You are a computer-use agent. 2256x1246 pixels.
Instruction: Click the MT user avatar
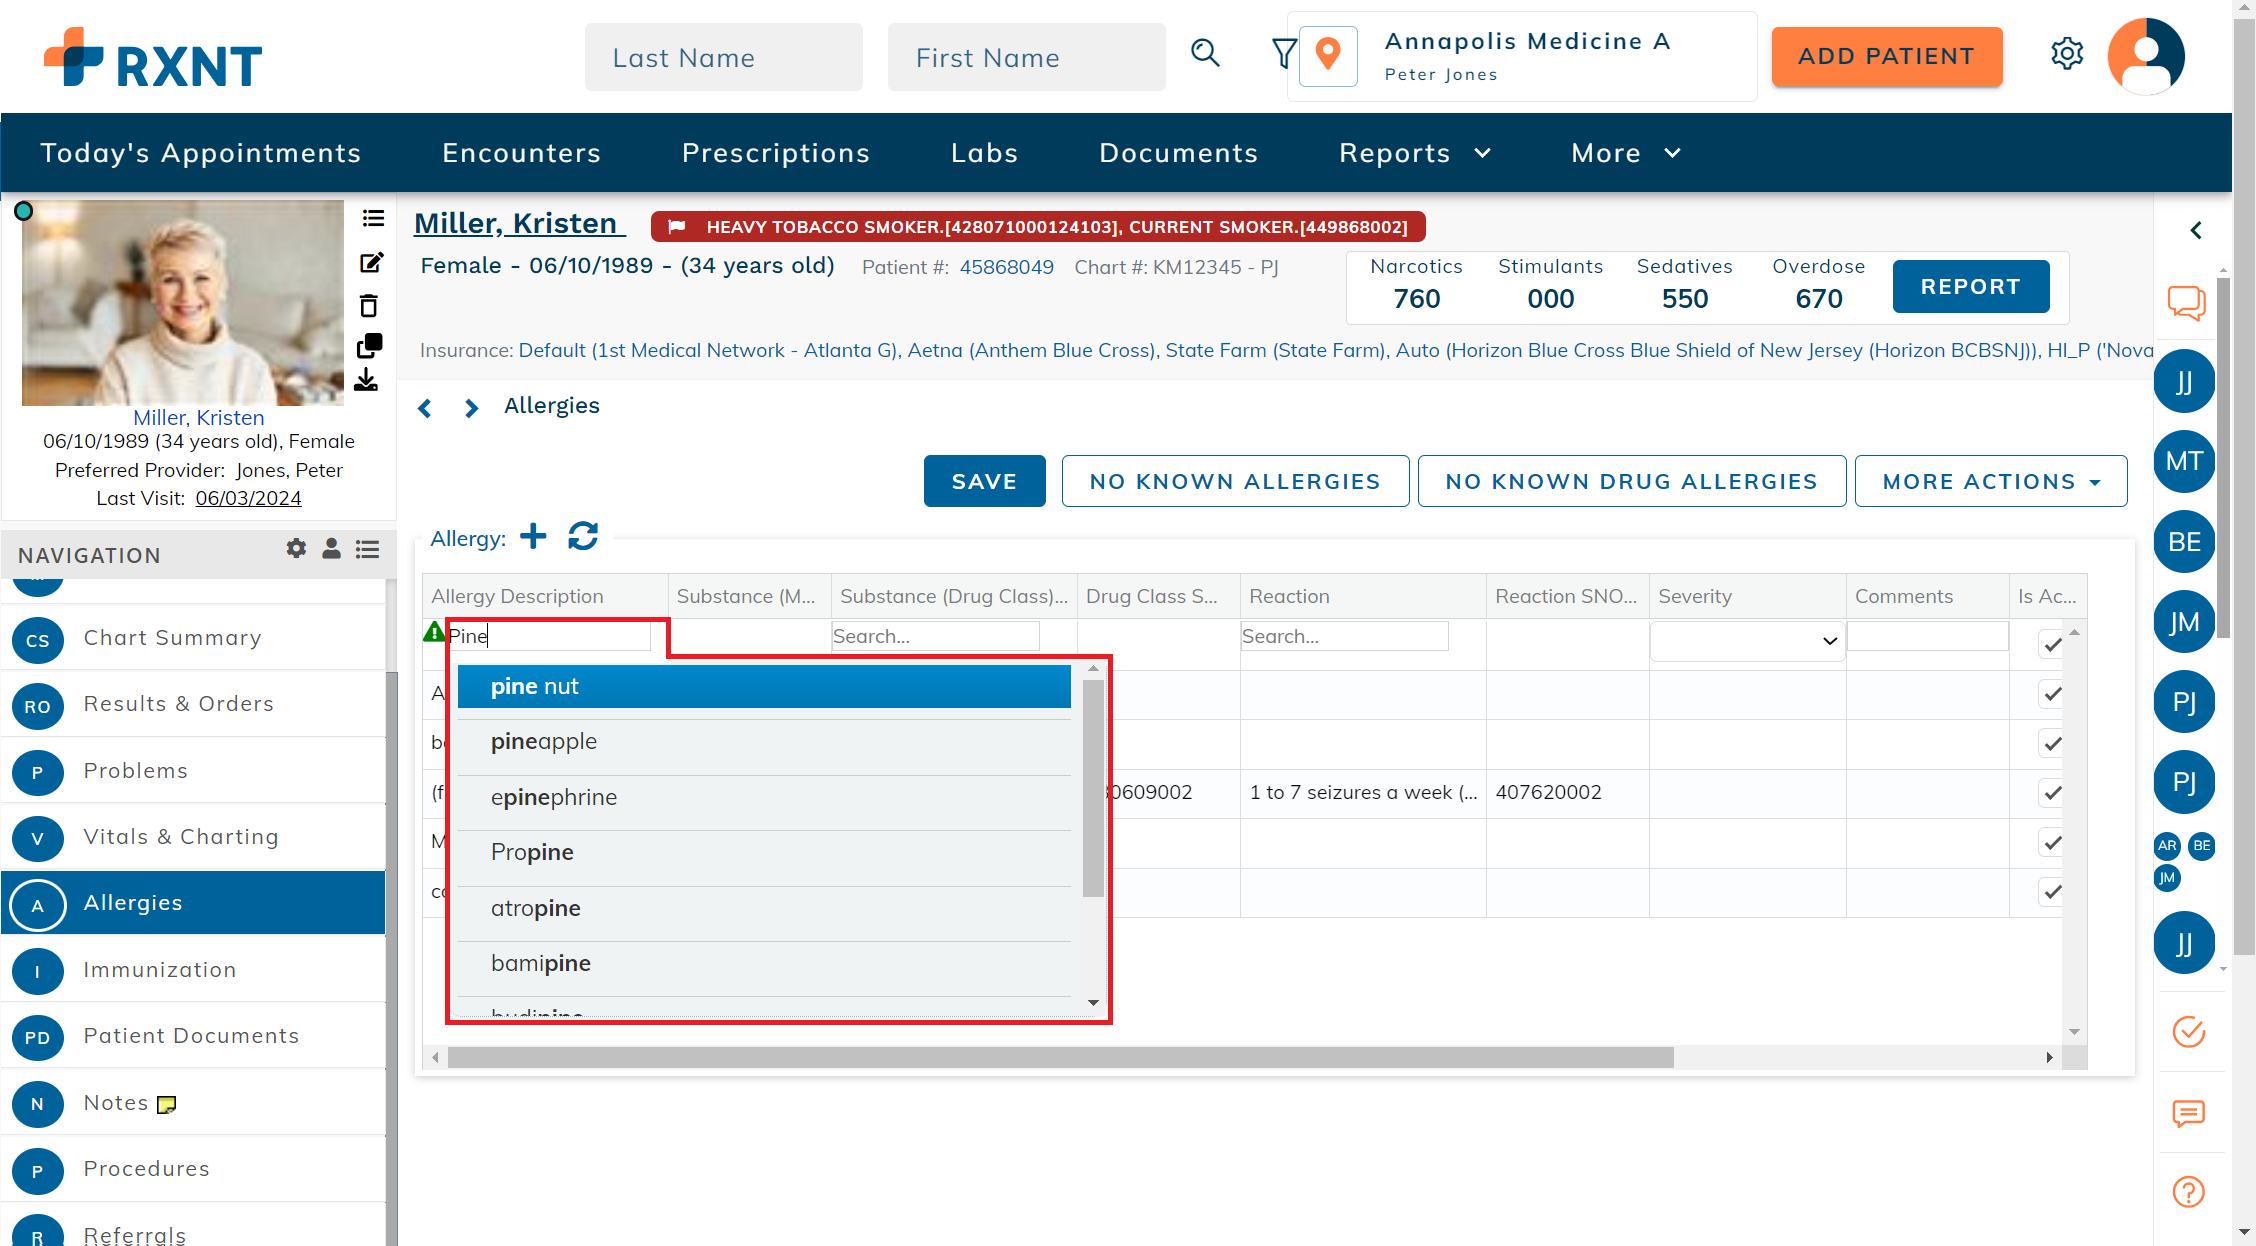click(2184, 461)
